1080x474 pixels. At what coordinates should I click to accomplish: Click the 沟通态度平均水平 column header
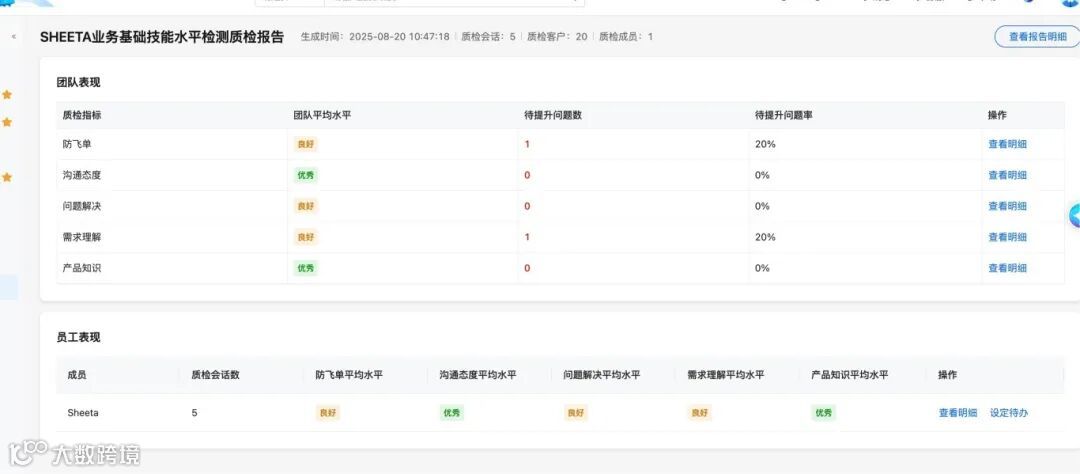[478, 375]
